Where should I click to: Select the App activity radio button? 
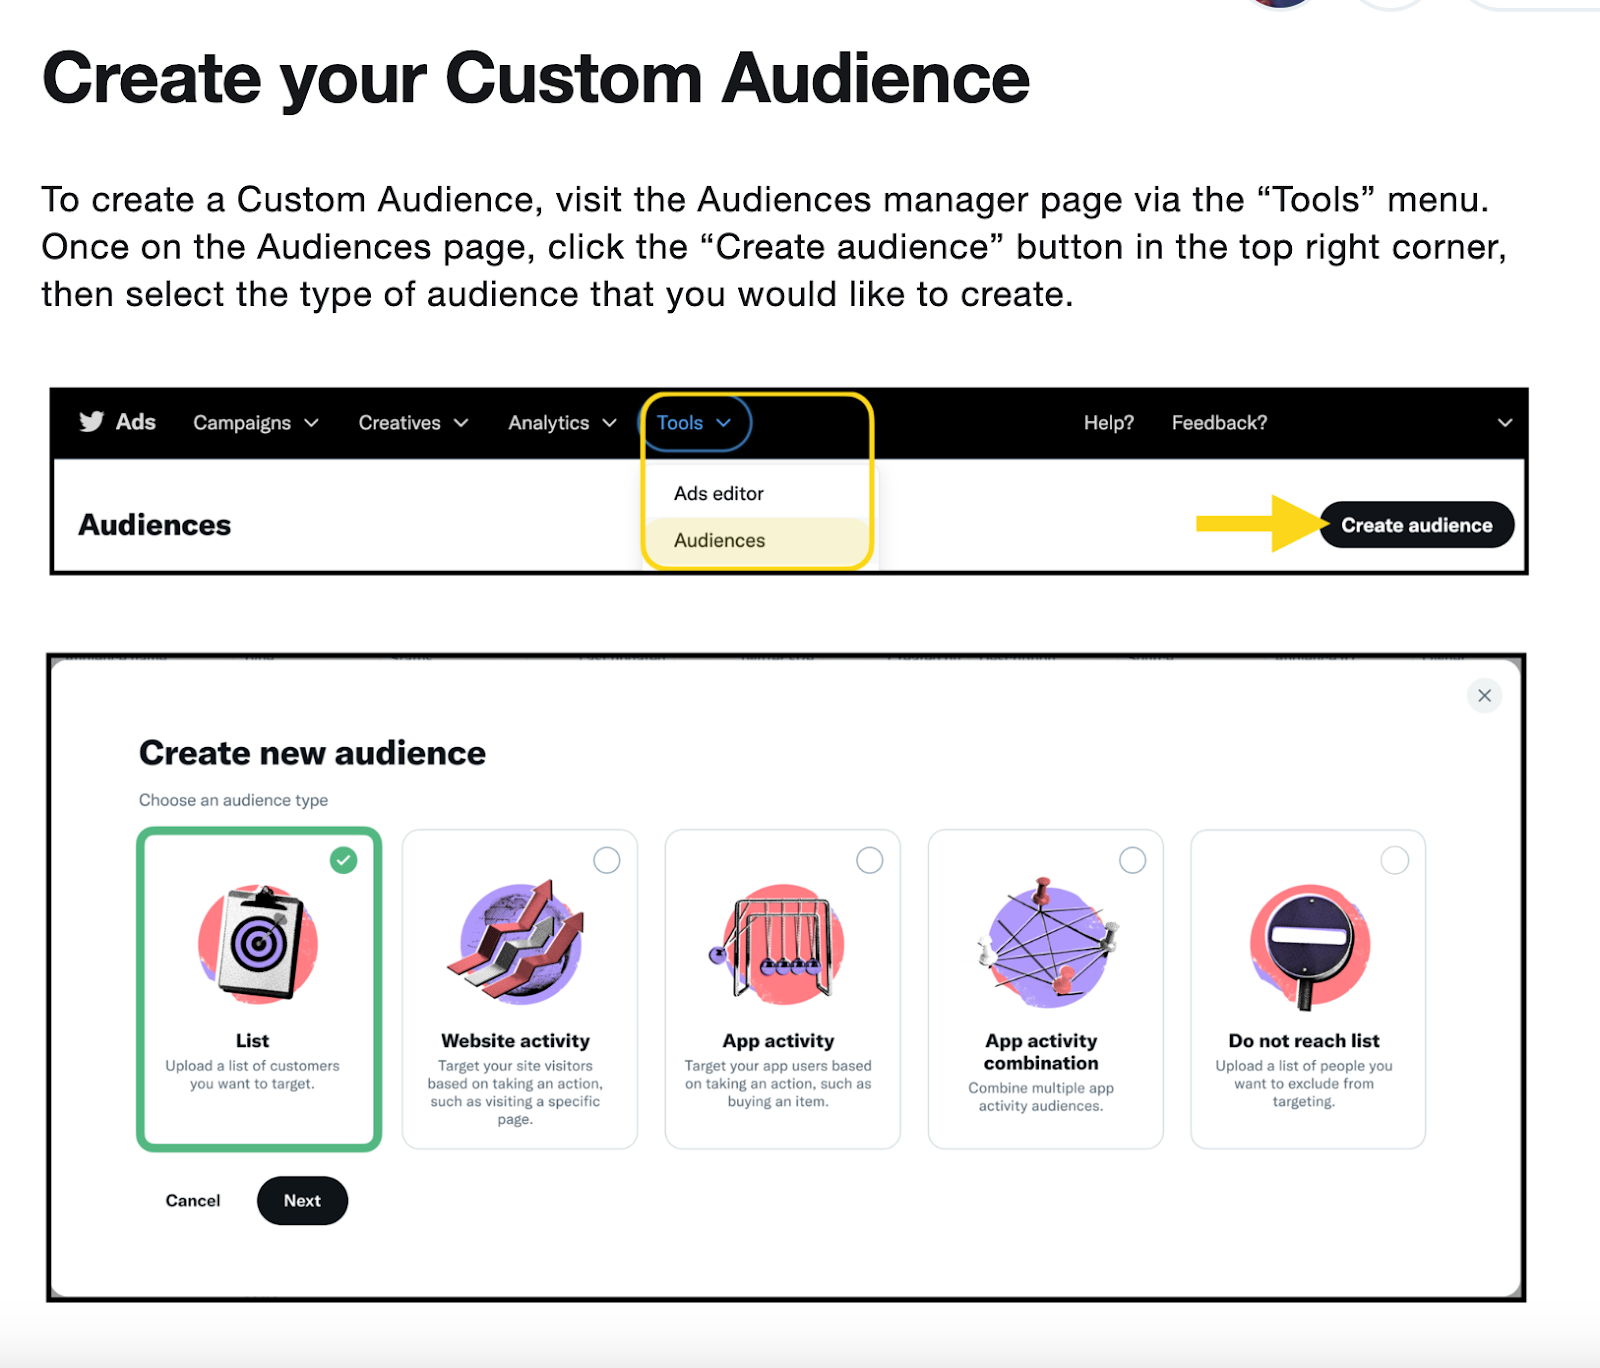[870, 860]
